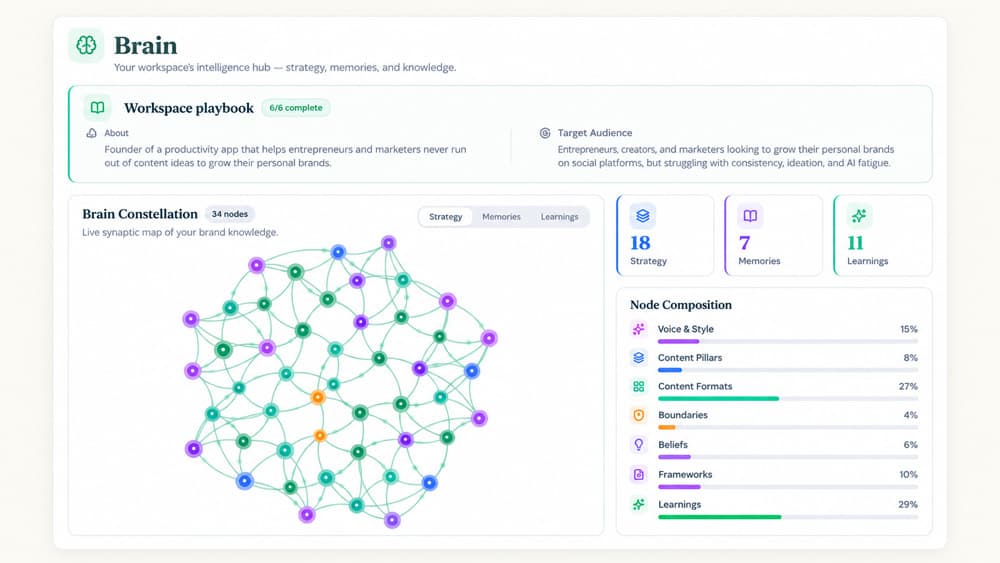Click the Frameworks document icon
Viewport: 1000px width, 563px height.
coord(638,474)
